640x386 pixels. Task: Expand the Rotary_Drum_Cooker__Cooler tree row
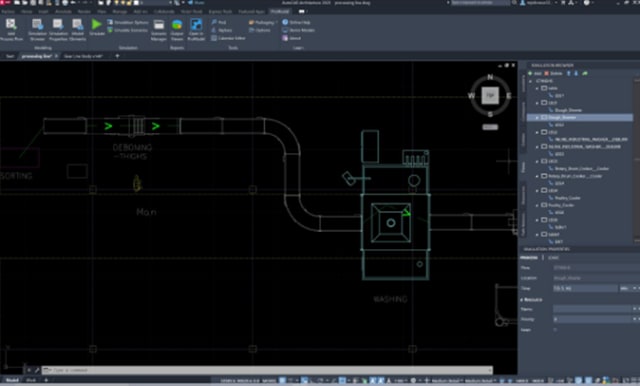click(537, 176)
